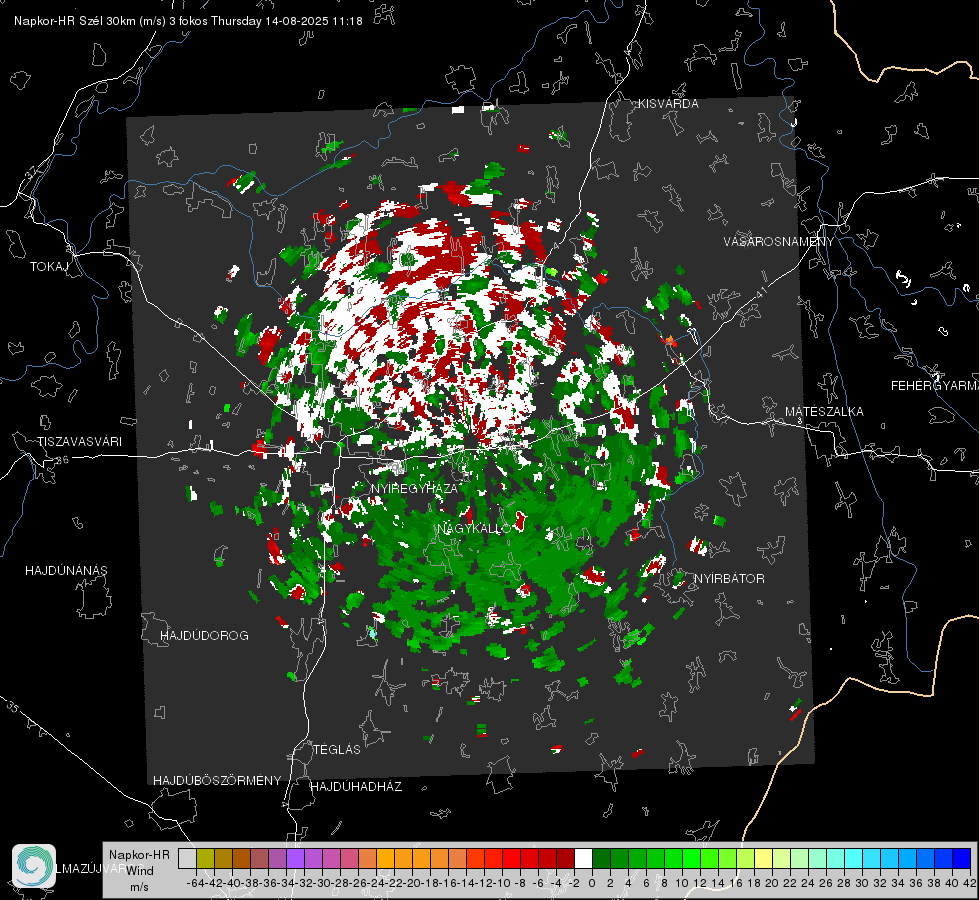This screenshot has height=900, width=979.
Task: Select the HAJDÚDOROG town label
Action: [204, 635]
